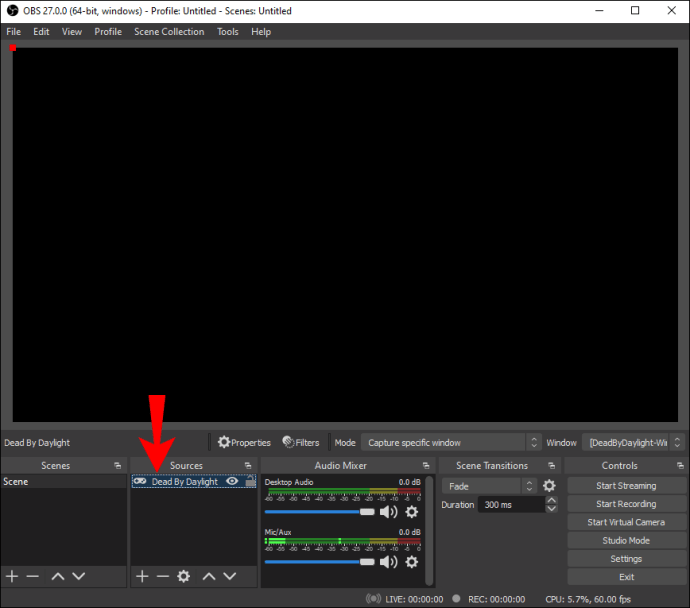Pop out the Scene Transitions dock

[x=551, y=465]
